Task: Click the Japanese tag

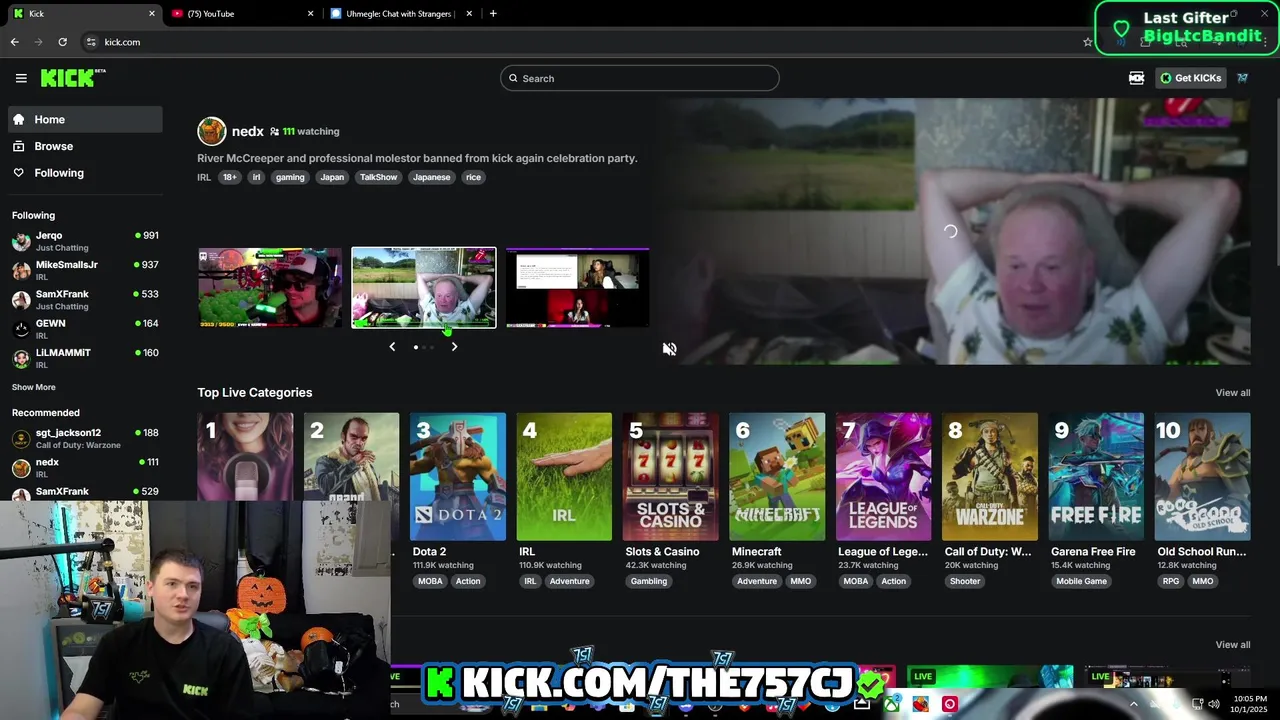Action: (431, 177)
